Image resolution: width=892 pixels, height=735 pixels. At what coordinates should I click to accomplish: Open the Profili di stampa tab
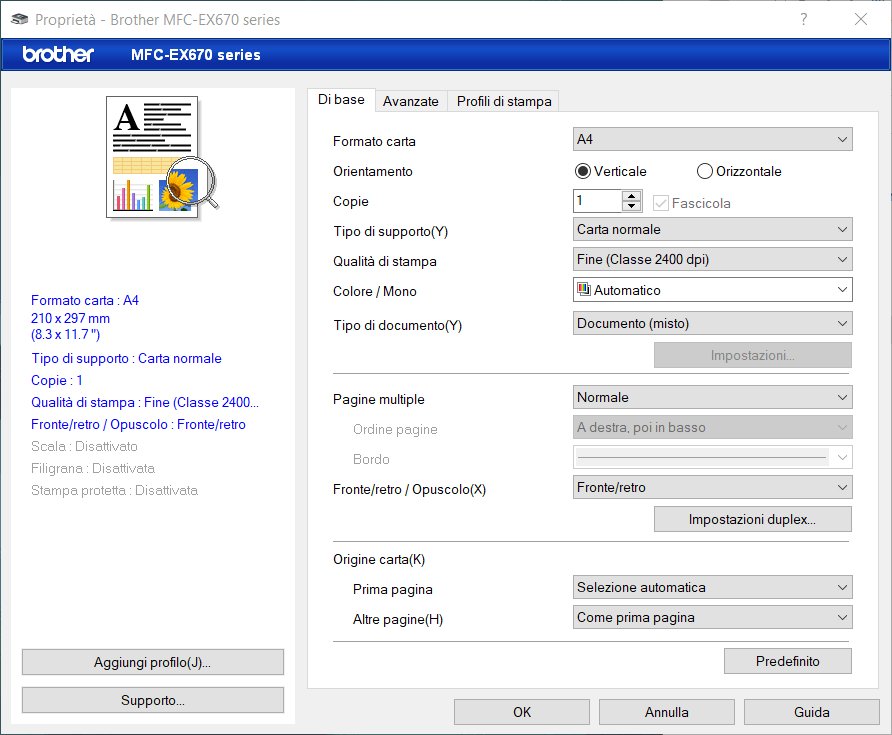(504, 101)
